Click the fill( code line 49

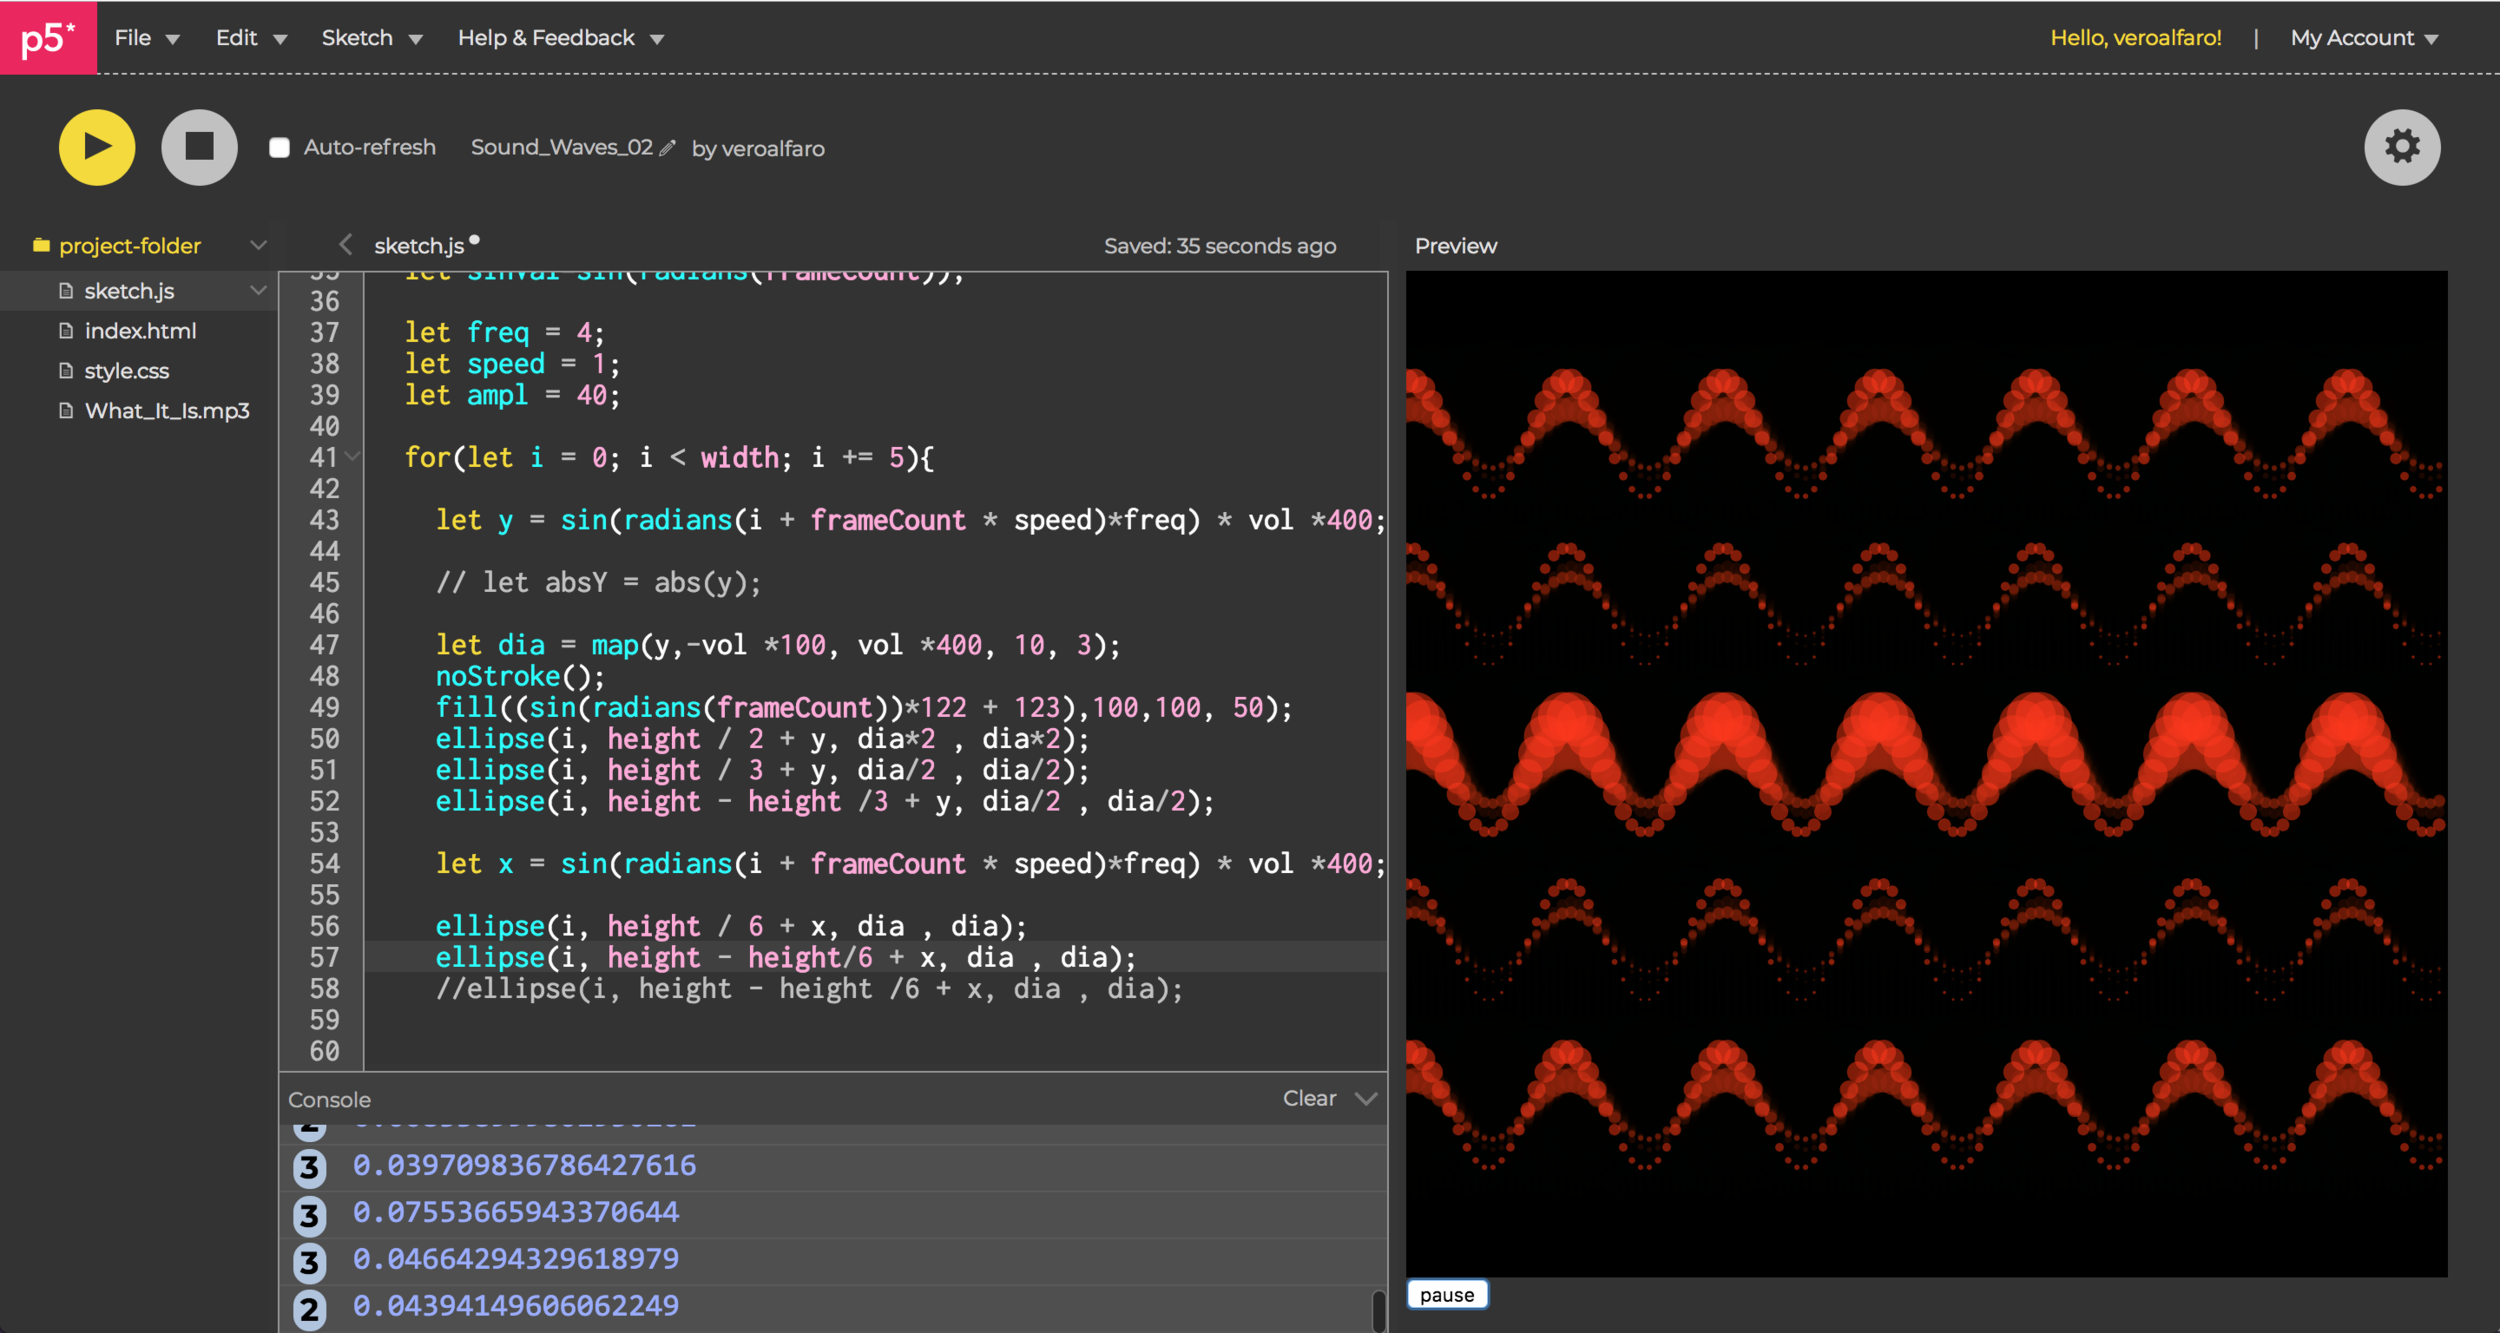(864, 708)
